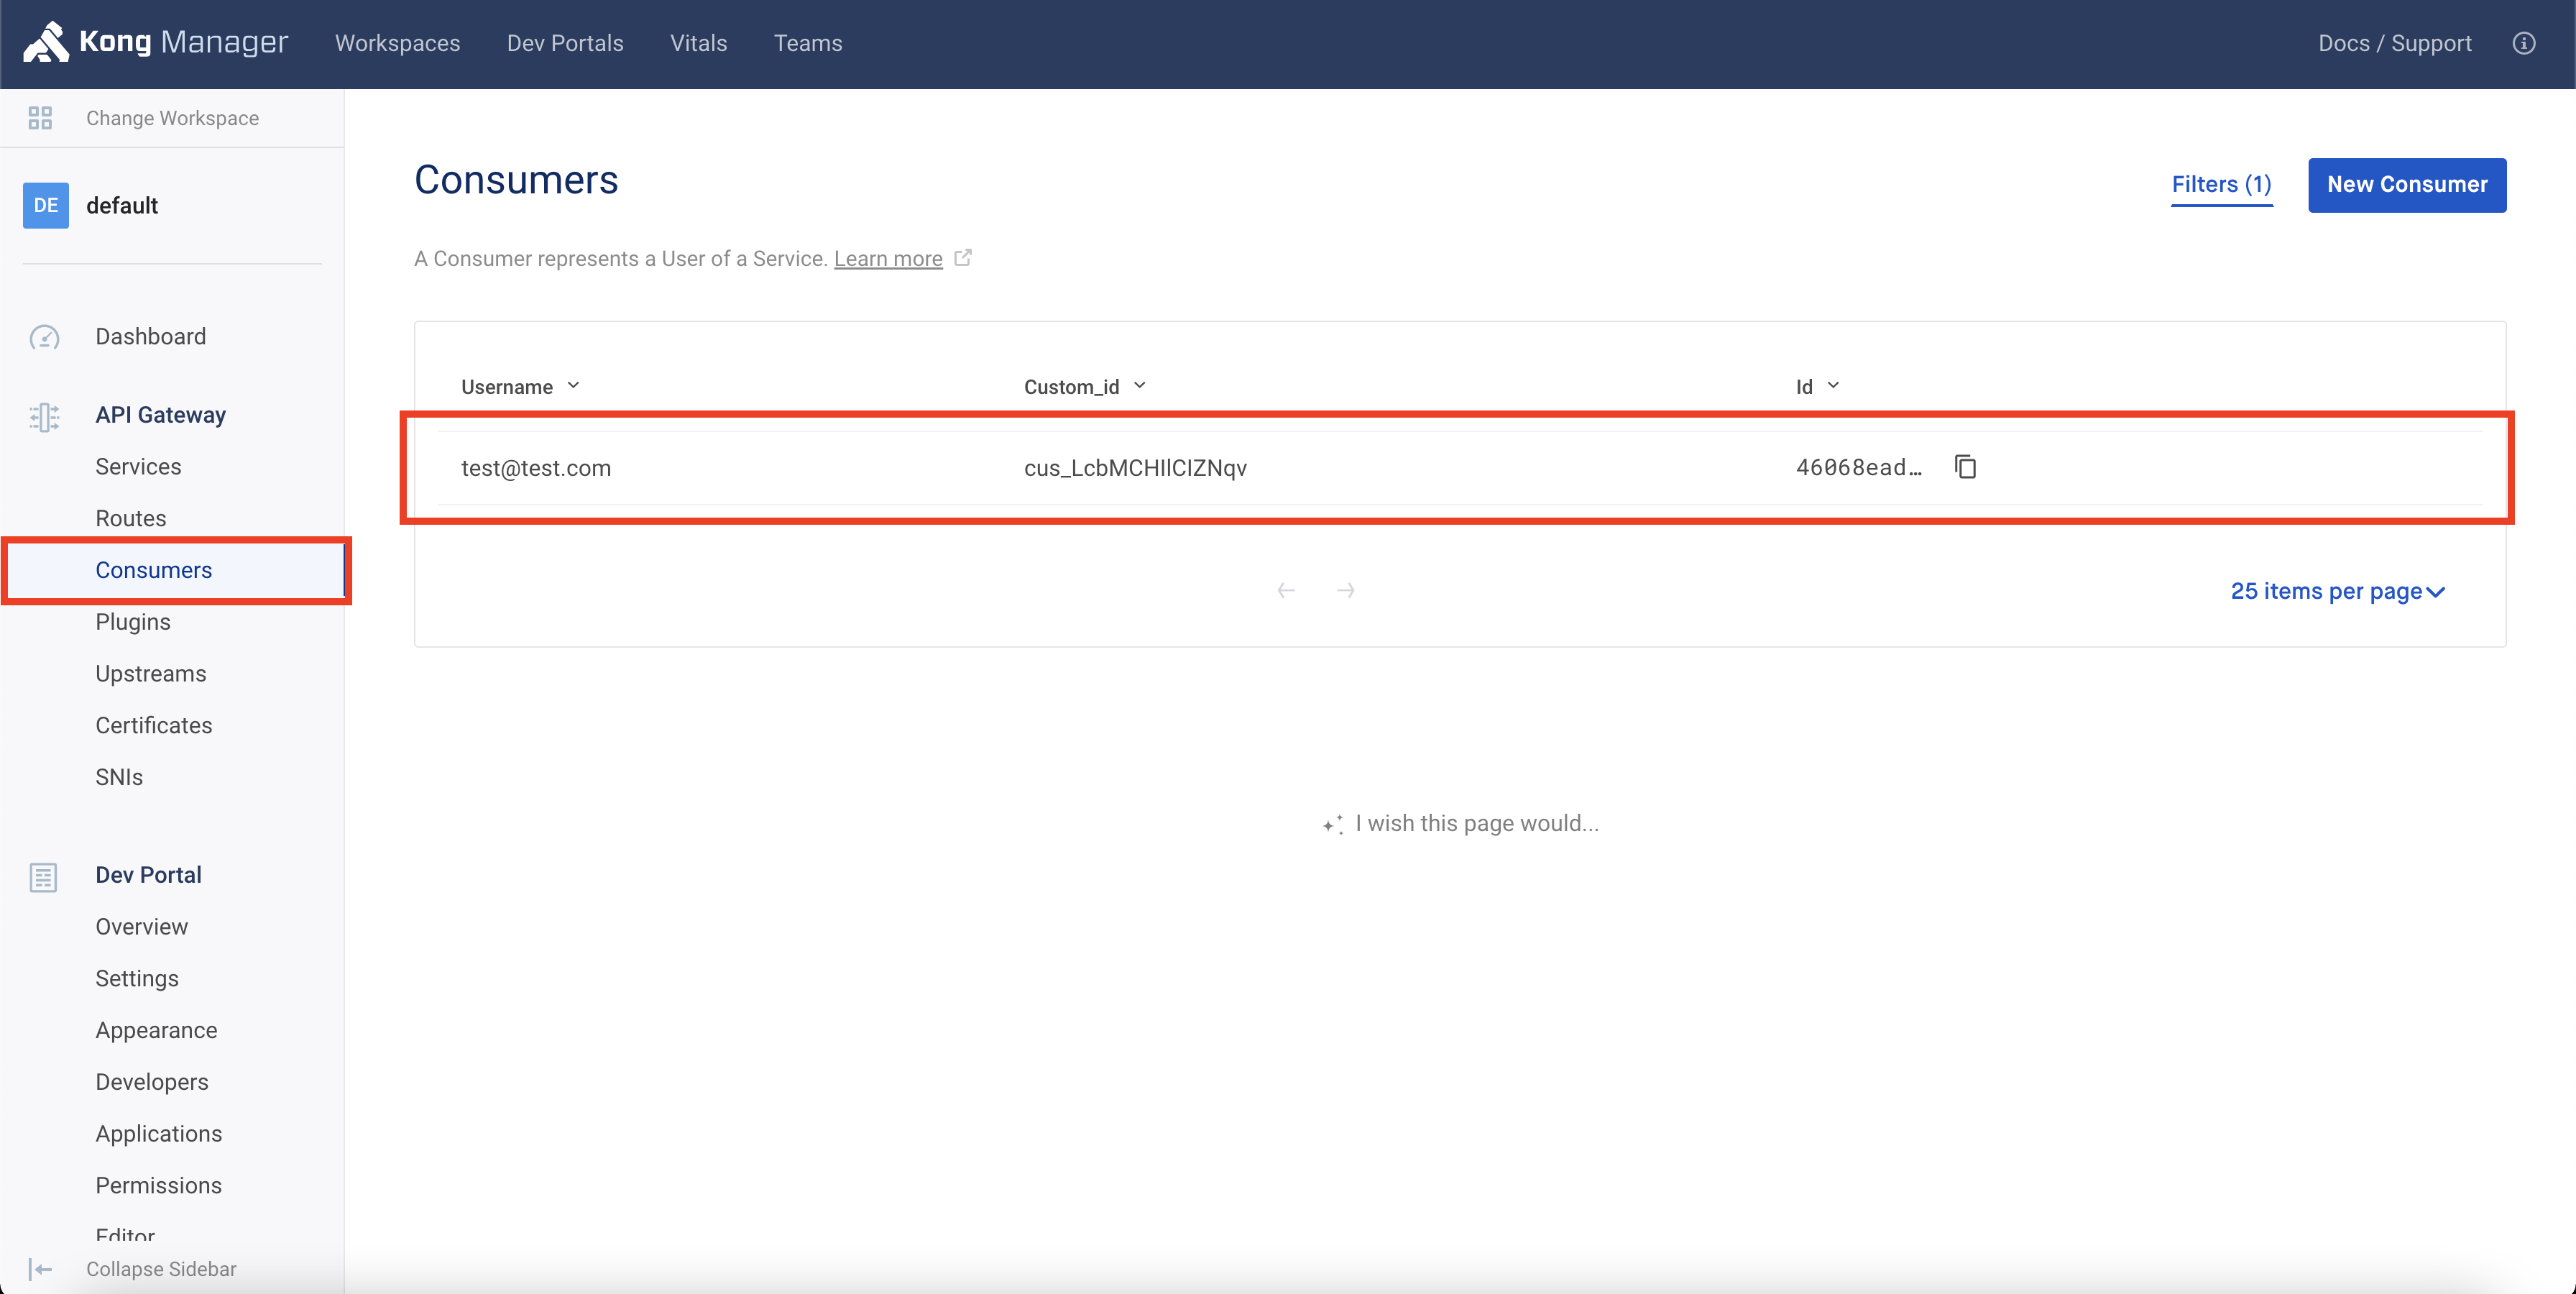Click the I wish this page would feedback field
Viewport: 2576px width, 1294px height.
click(x=1476, y=823)
